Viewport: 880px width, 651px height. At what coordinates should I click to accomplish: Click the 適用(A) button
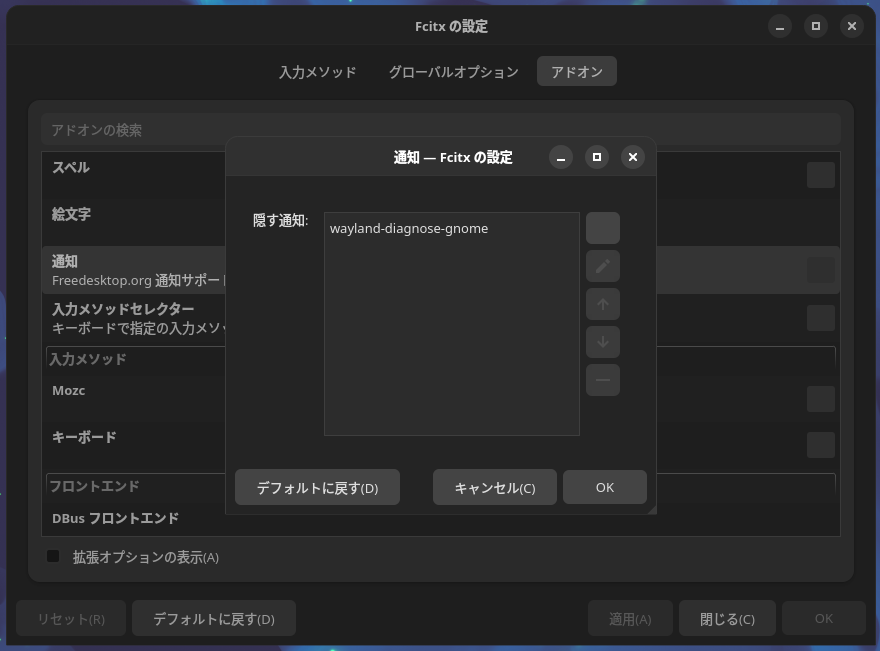pyautogui.click(x=630, y=618)
